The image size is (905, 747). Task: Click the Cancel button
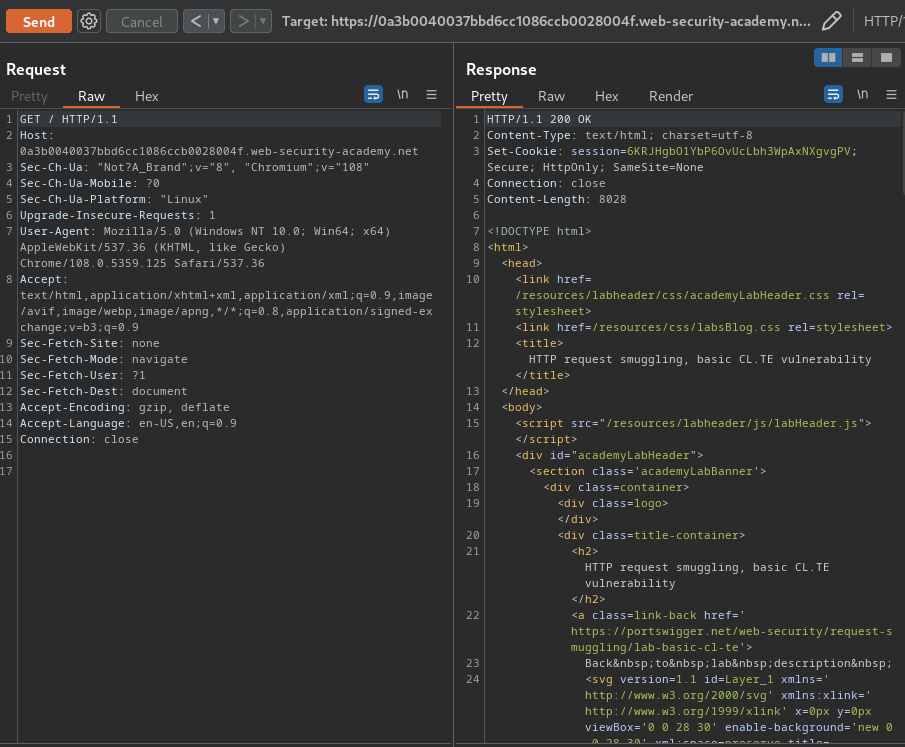tap(141, 21)
